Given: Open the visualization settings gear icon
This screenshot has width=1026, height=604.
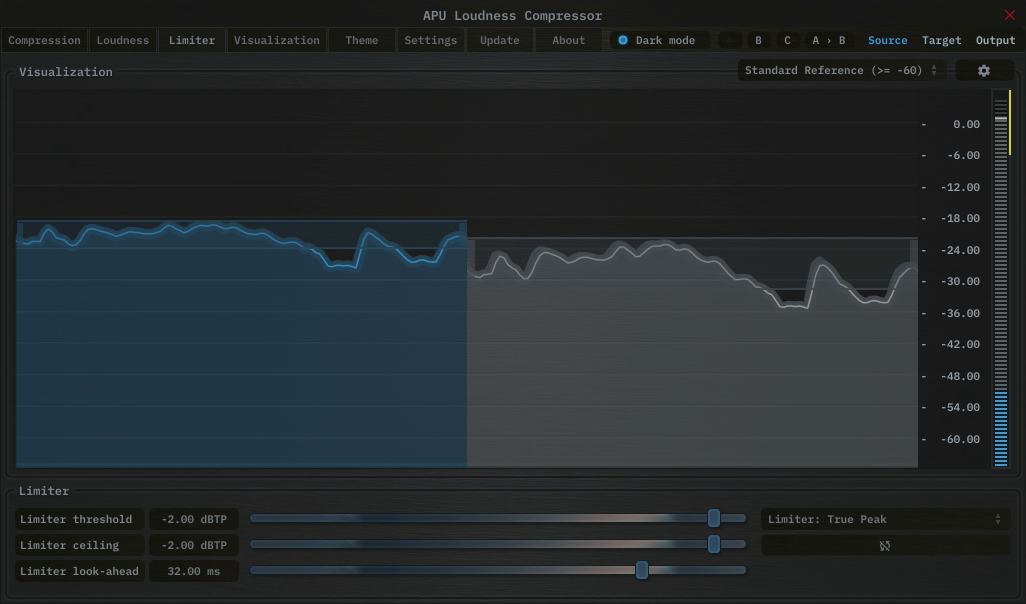Looking at the screenshot, I should click(x=984, y=70).
